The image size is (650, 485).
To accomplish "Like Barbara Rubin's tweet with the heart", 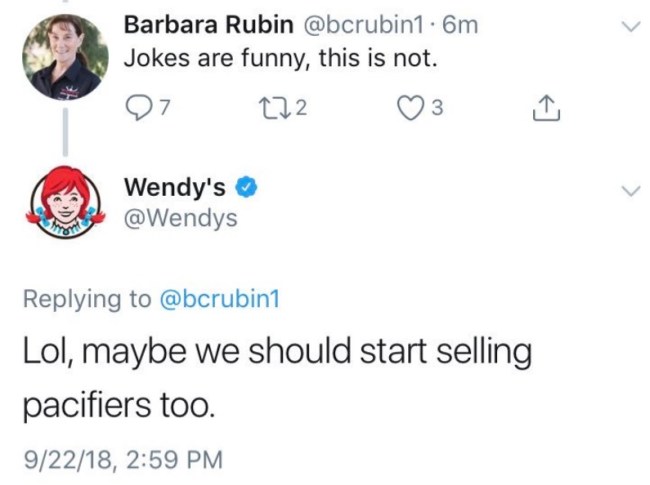I will click(406, 106).
